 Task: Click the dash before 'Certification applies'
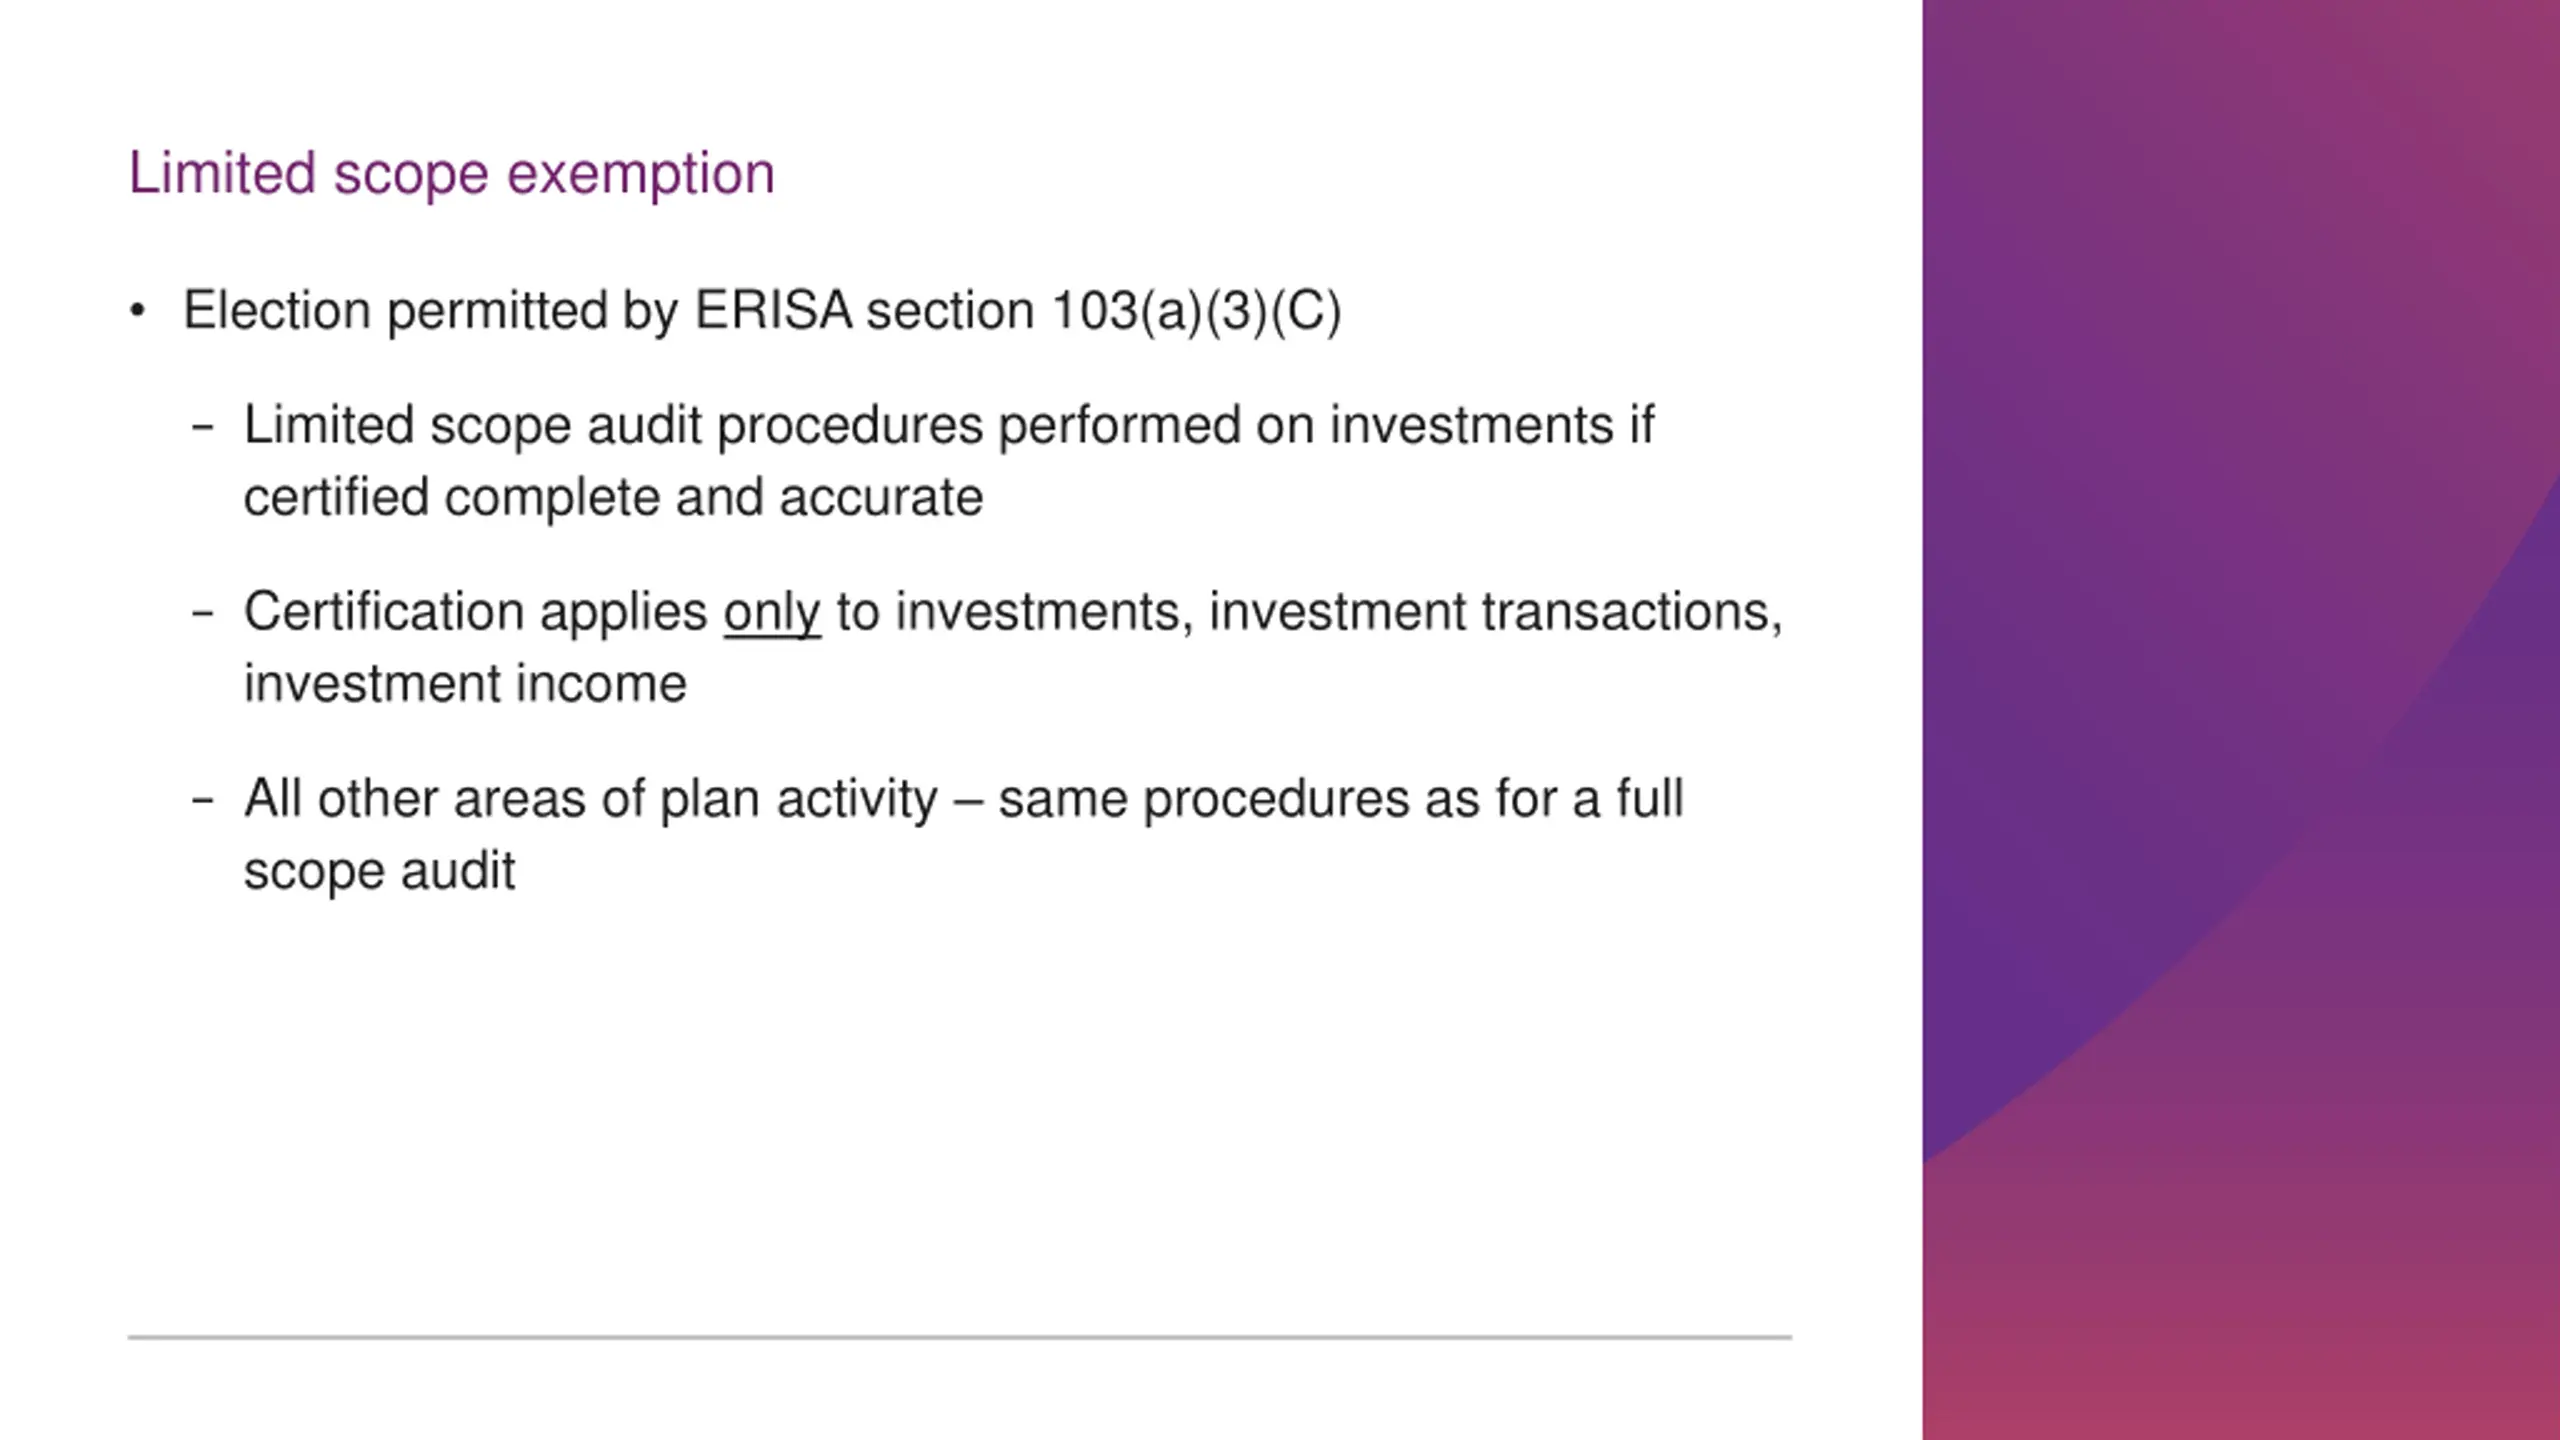[x=203, y=613]
